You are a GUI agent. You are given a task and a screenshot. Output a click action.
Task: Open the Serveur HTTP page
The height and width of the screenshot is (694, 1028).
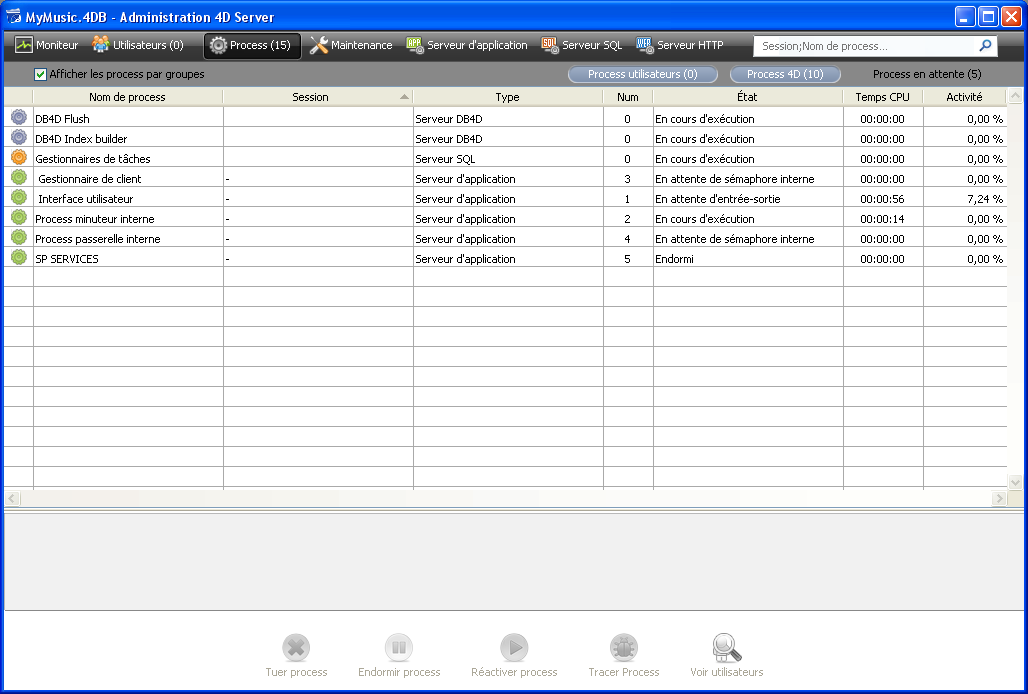click(x=680, y=45)
